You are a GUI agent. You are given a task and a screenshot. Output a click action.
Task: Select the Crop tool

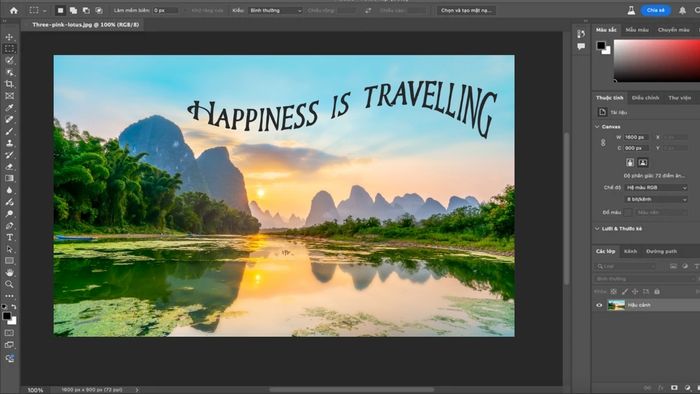point(9,84)
